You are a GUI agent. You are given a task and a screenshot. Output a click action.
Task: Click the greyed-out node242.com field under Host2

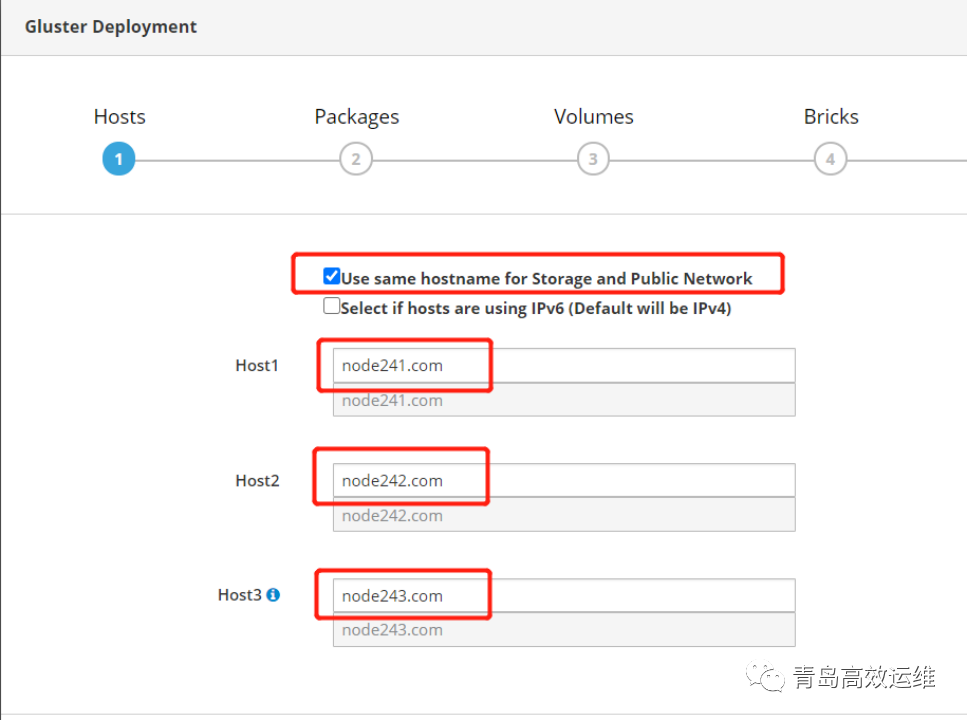click(x=563, y=516)
